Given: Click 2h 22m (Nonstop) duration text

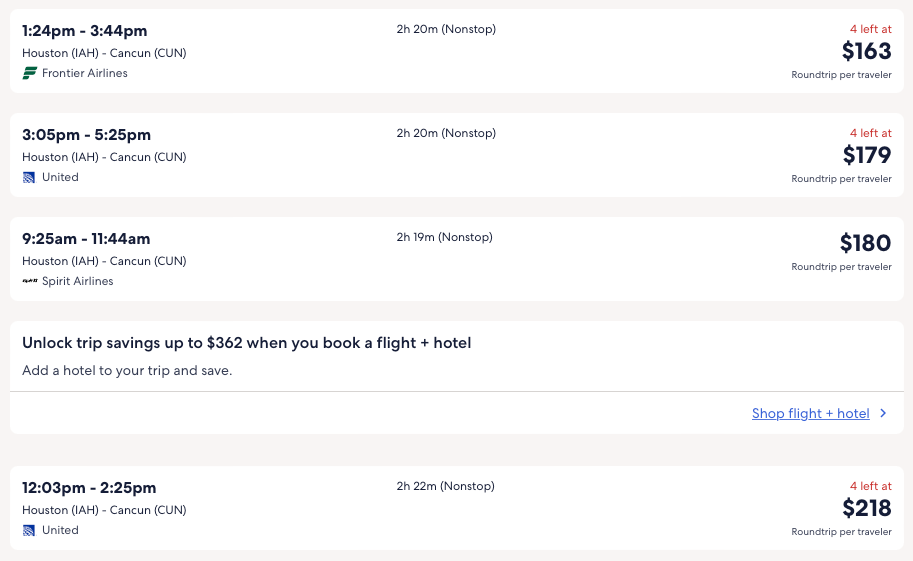Looking at the screenshot, I should 445,486.
